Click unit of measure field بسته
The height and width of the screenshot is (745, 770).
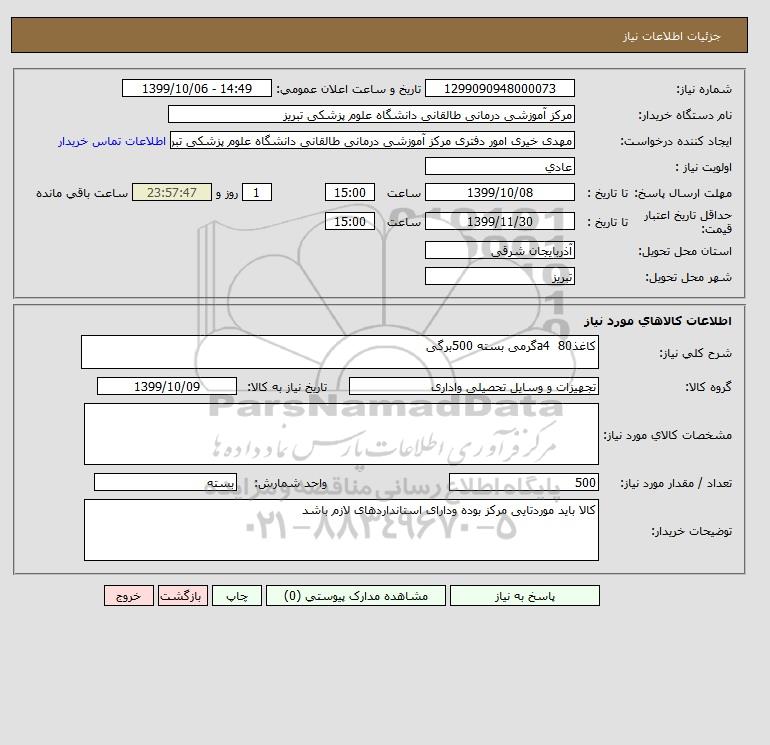coord(165,482)
